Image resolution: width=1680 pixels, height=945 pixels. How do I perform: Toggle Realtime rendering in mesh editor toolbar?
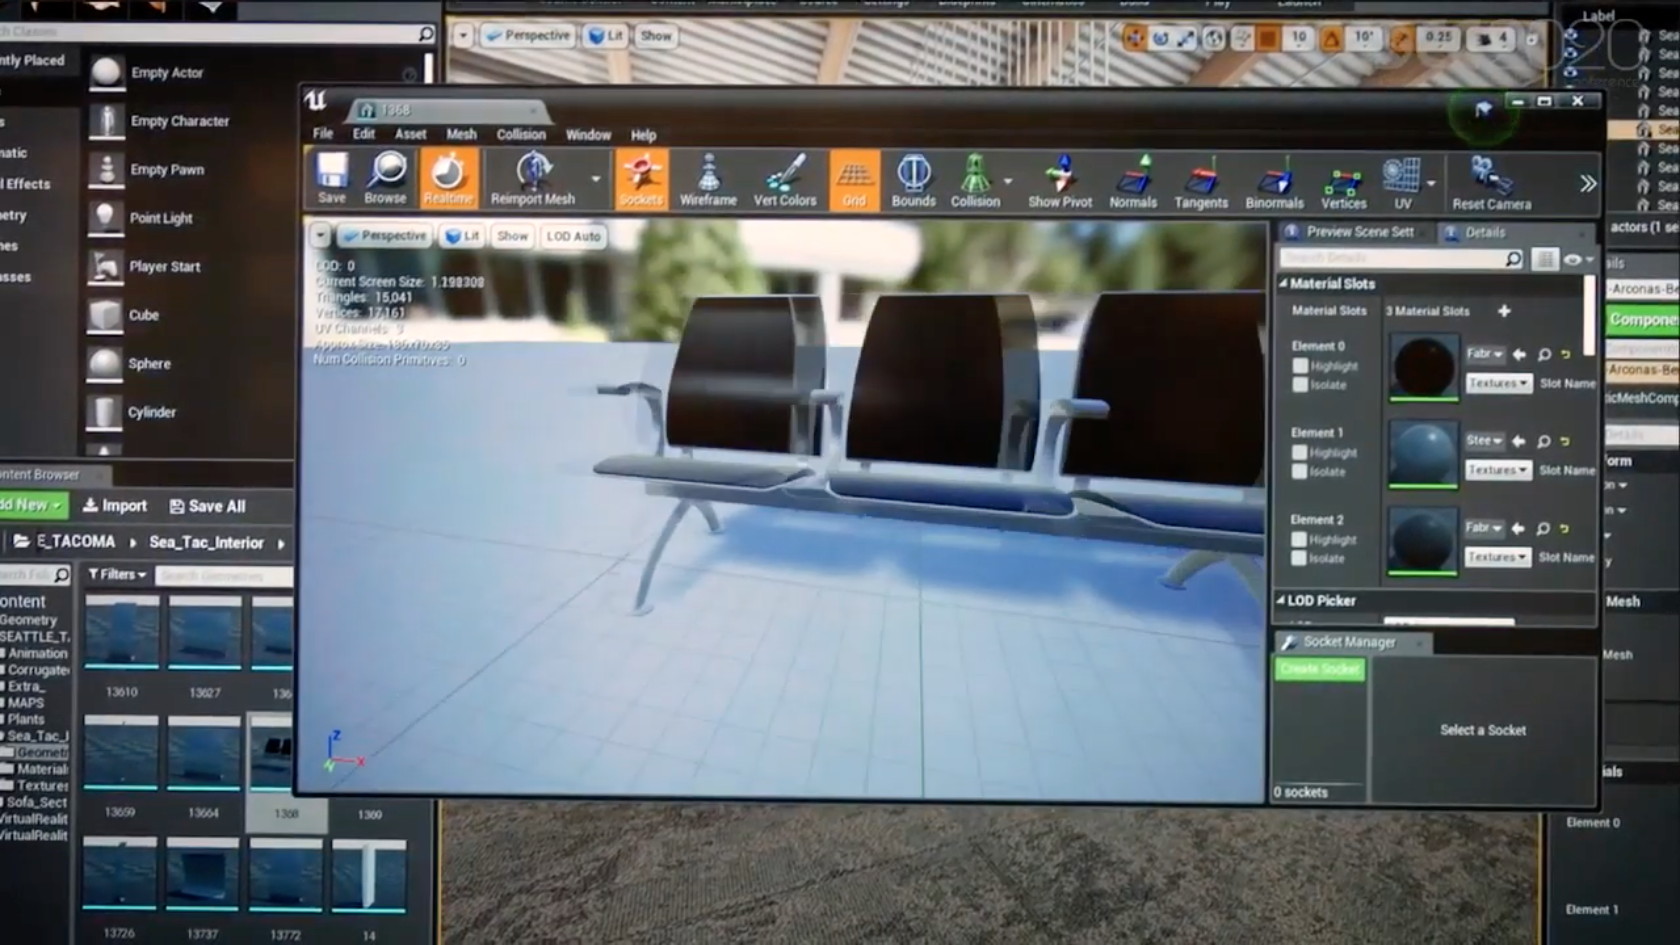pyautogui.click(x=447, y=179)
